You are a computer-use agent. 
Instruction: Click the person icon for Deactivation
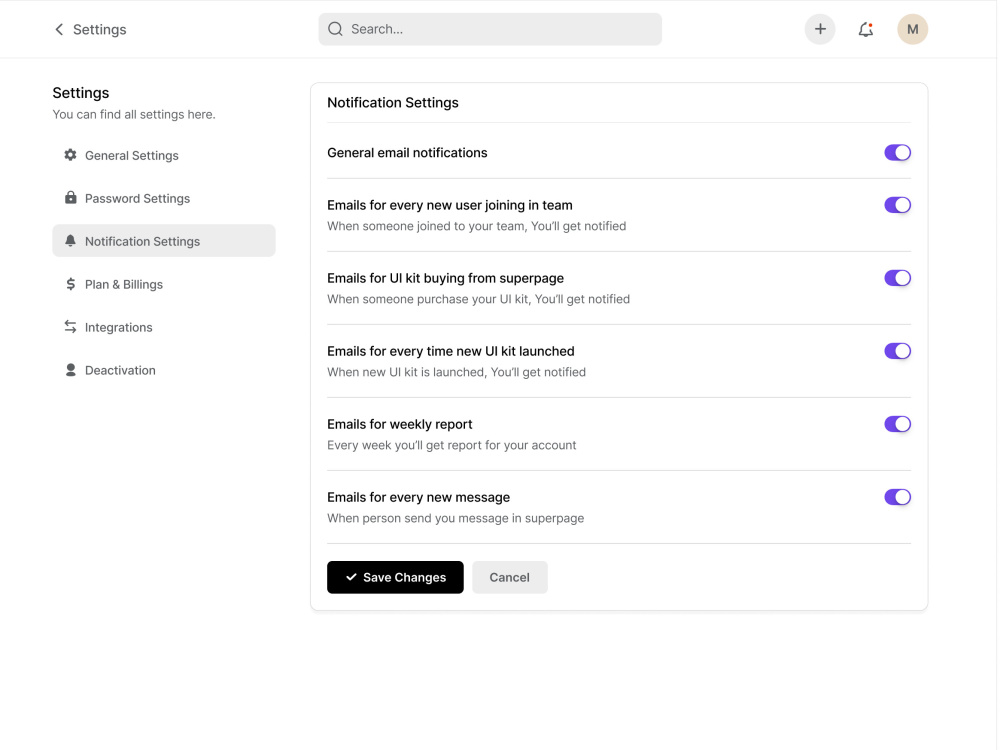70,370
